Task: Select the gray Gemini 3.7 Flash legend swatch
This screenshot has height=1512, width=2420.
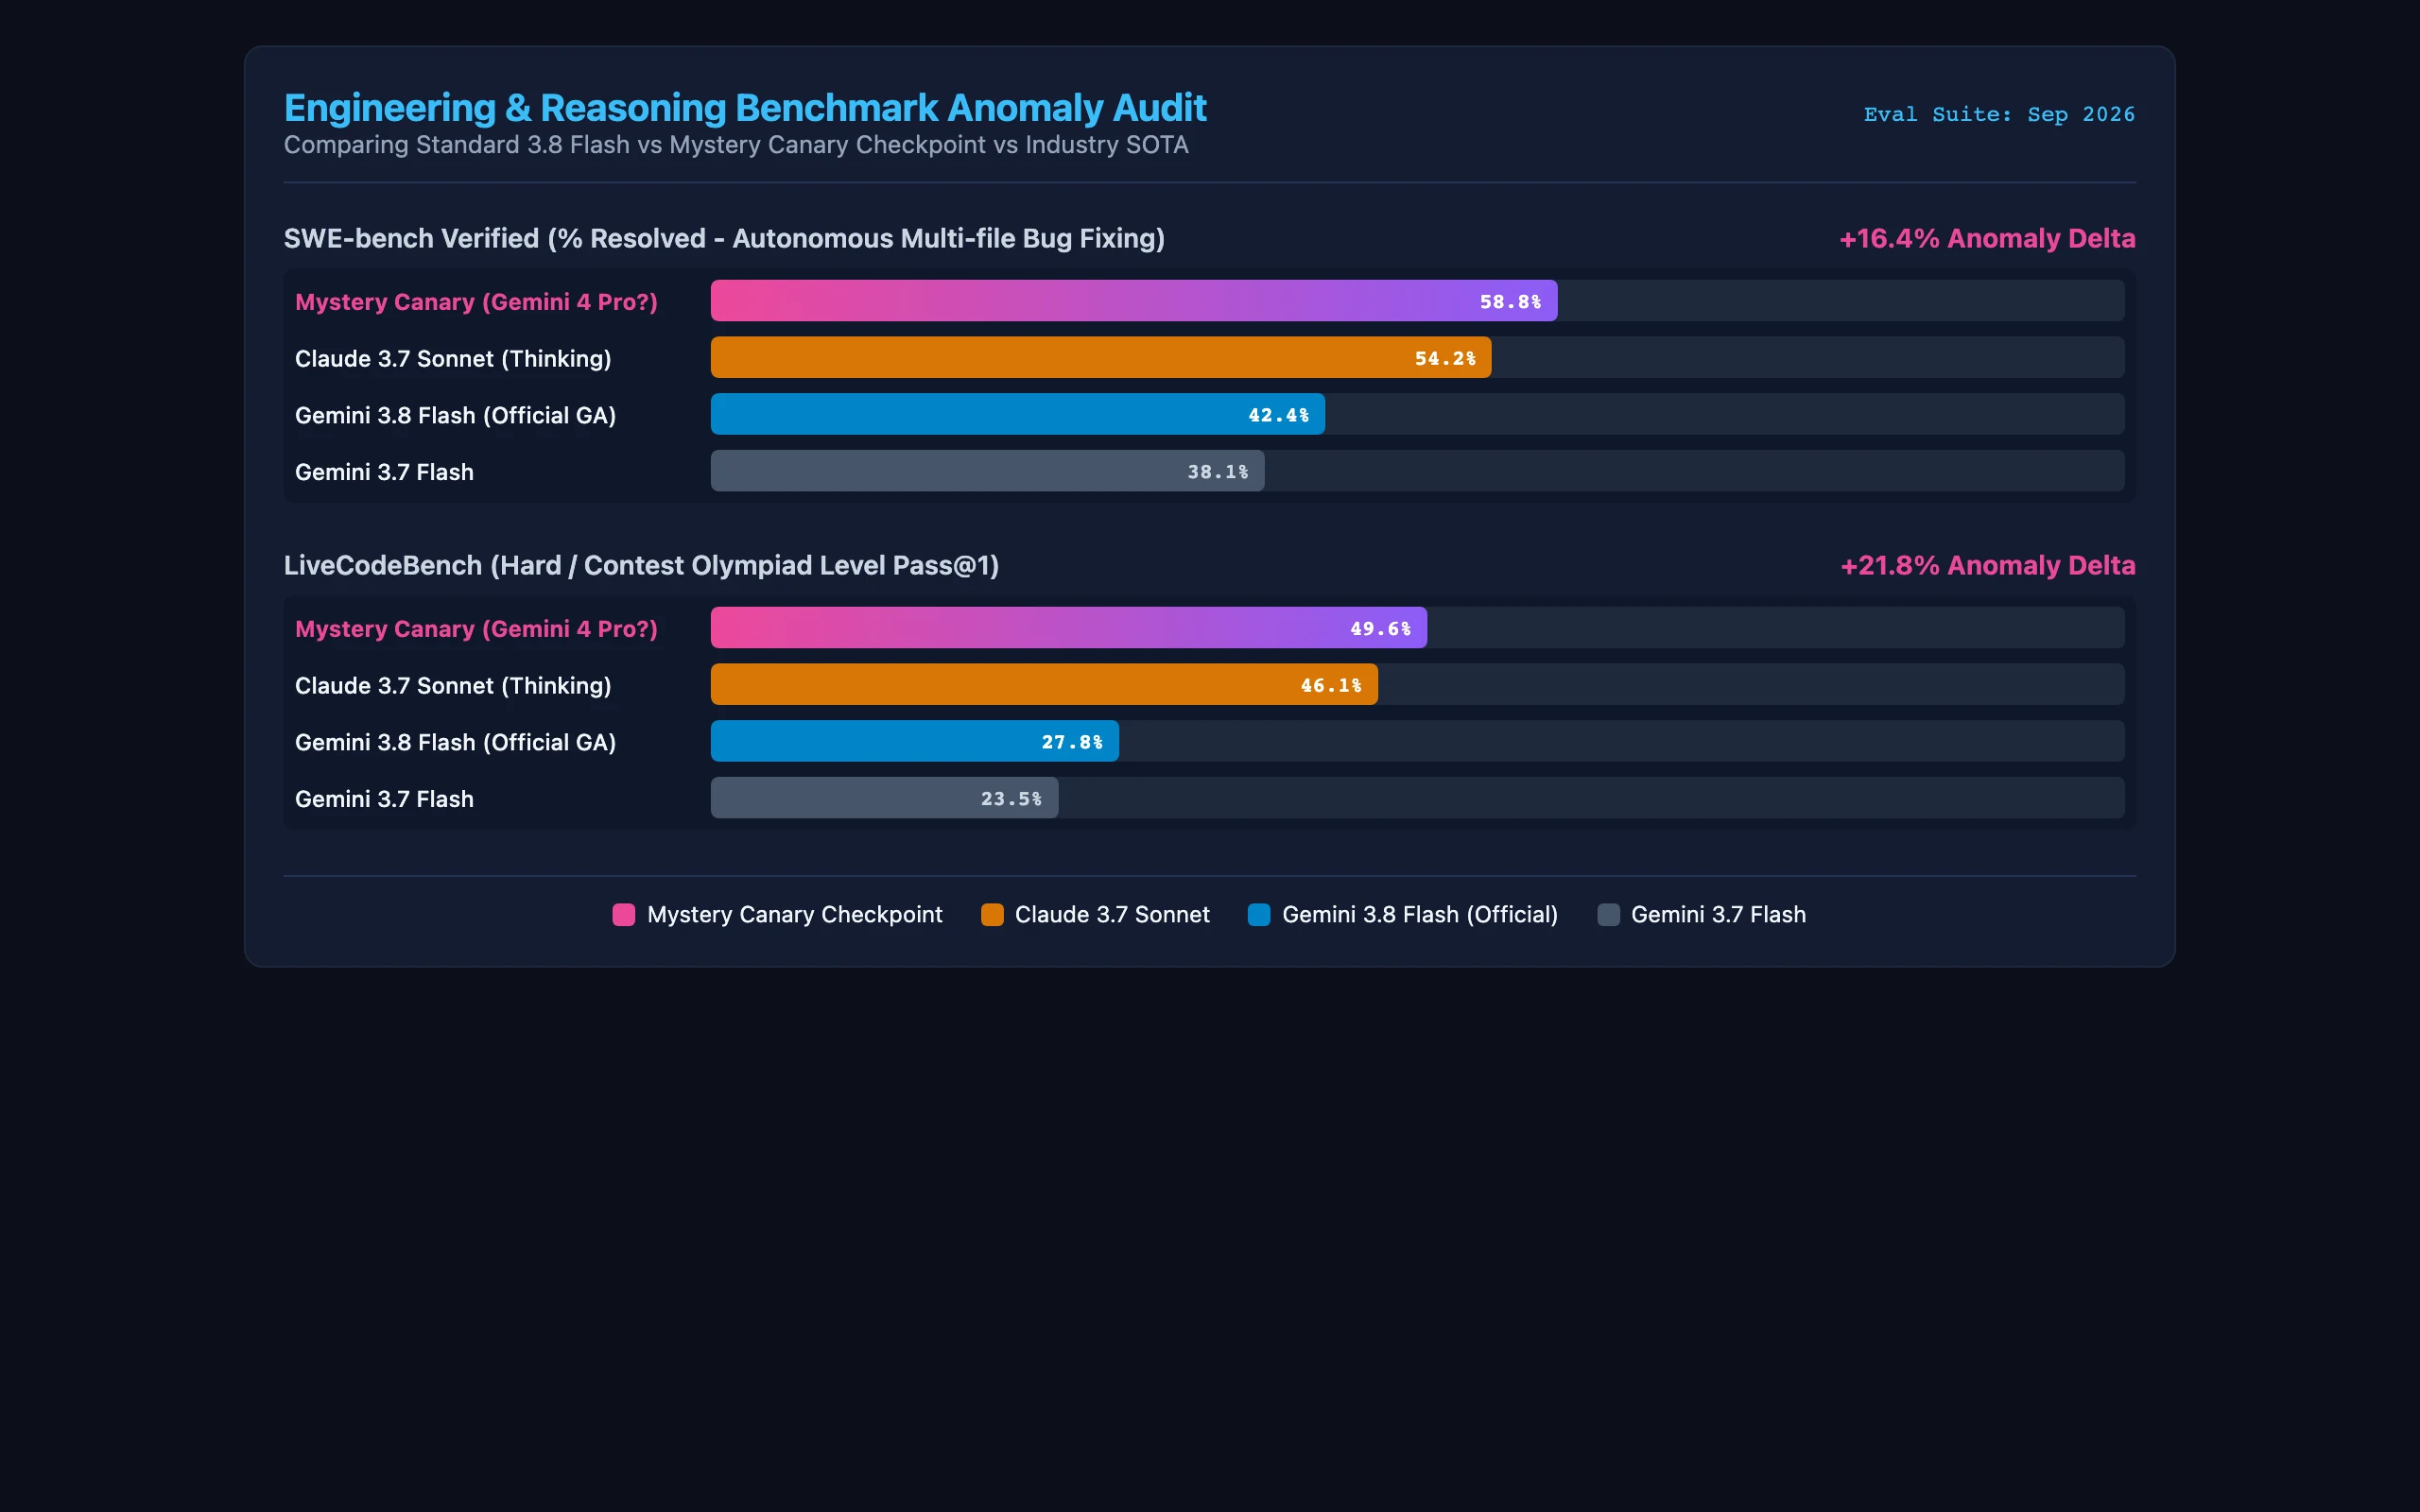Action: pyautogui.click(x=1608, y=915)
